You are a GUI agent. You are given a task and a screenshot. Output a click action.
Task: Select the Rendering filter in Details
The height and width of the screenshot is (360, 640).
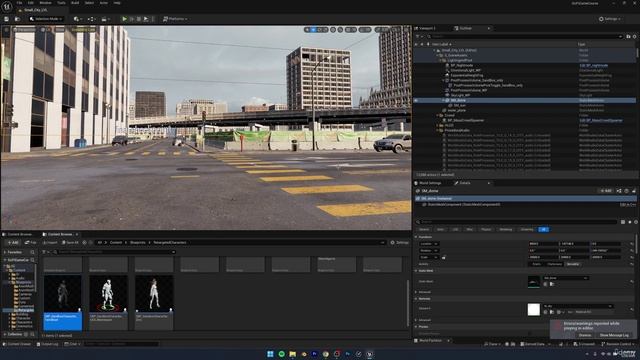point(505,229)
